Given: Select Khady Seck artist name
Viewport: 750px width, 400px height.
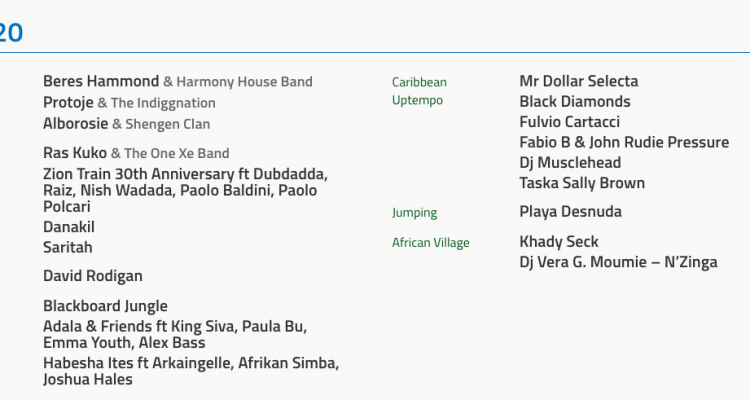Looking at the screenshot, I should click(559, 242).
